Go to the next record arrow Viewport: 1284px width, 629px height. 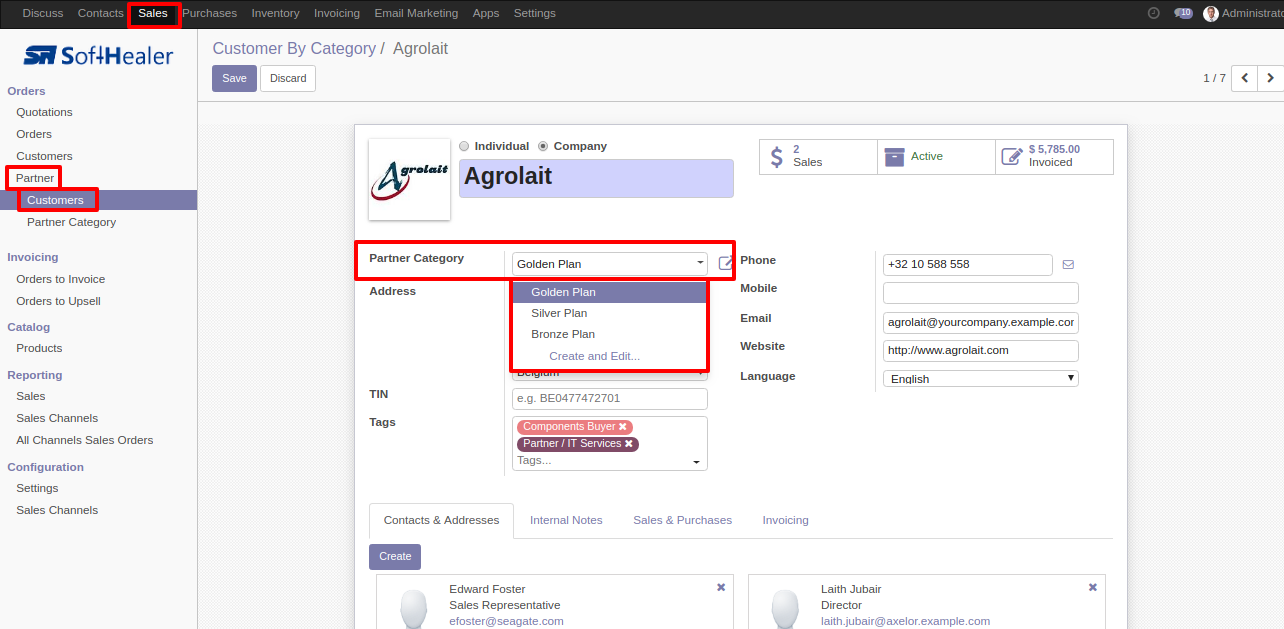1271,78
